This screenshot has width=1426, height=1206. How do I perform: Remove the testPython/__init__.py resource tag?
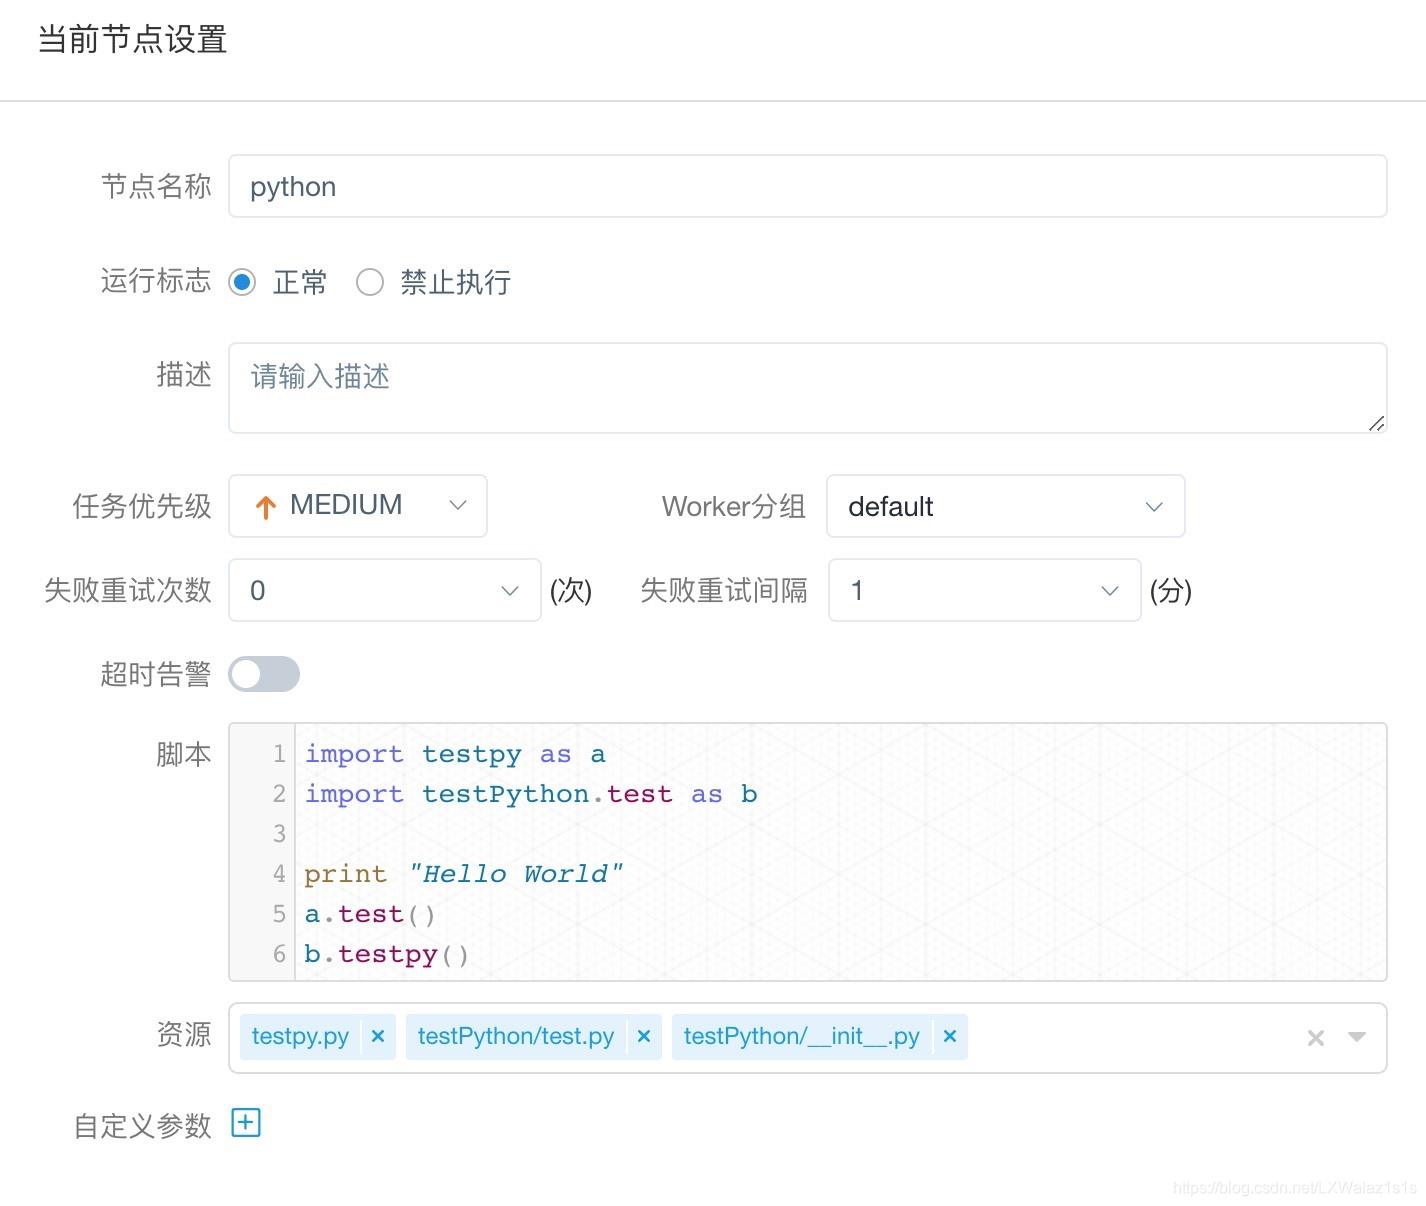pos(950,1036)
